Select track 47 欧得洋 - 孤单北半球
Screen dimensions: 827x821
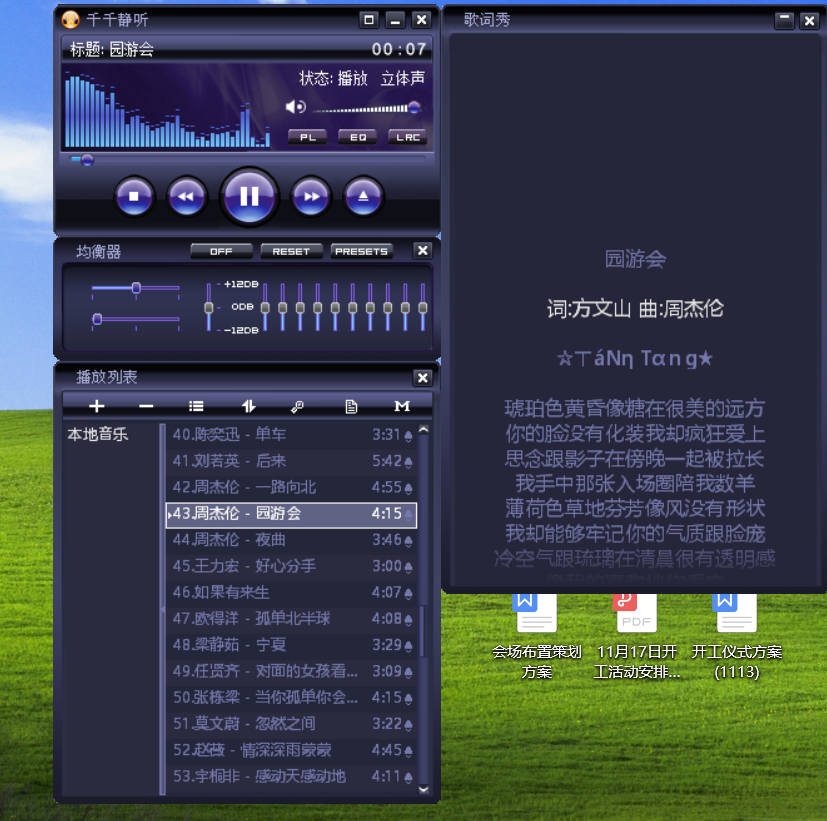pos(291,619)
